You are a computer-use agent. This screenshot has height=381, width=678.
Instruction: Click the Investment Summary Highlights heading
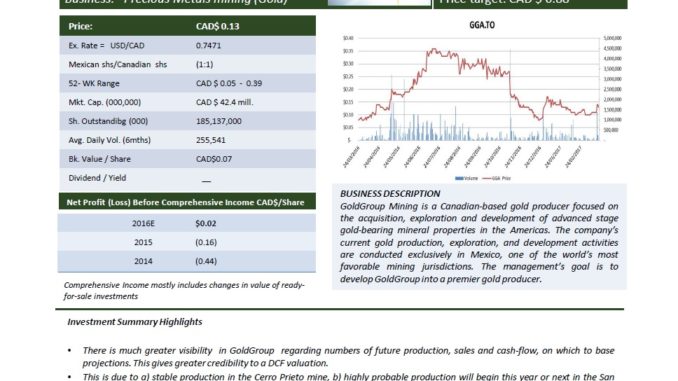(x=135, y=322)
